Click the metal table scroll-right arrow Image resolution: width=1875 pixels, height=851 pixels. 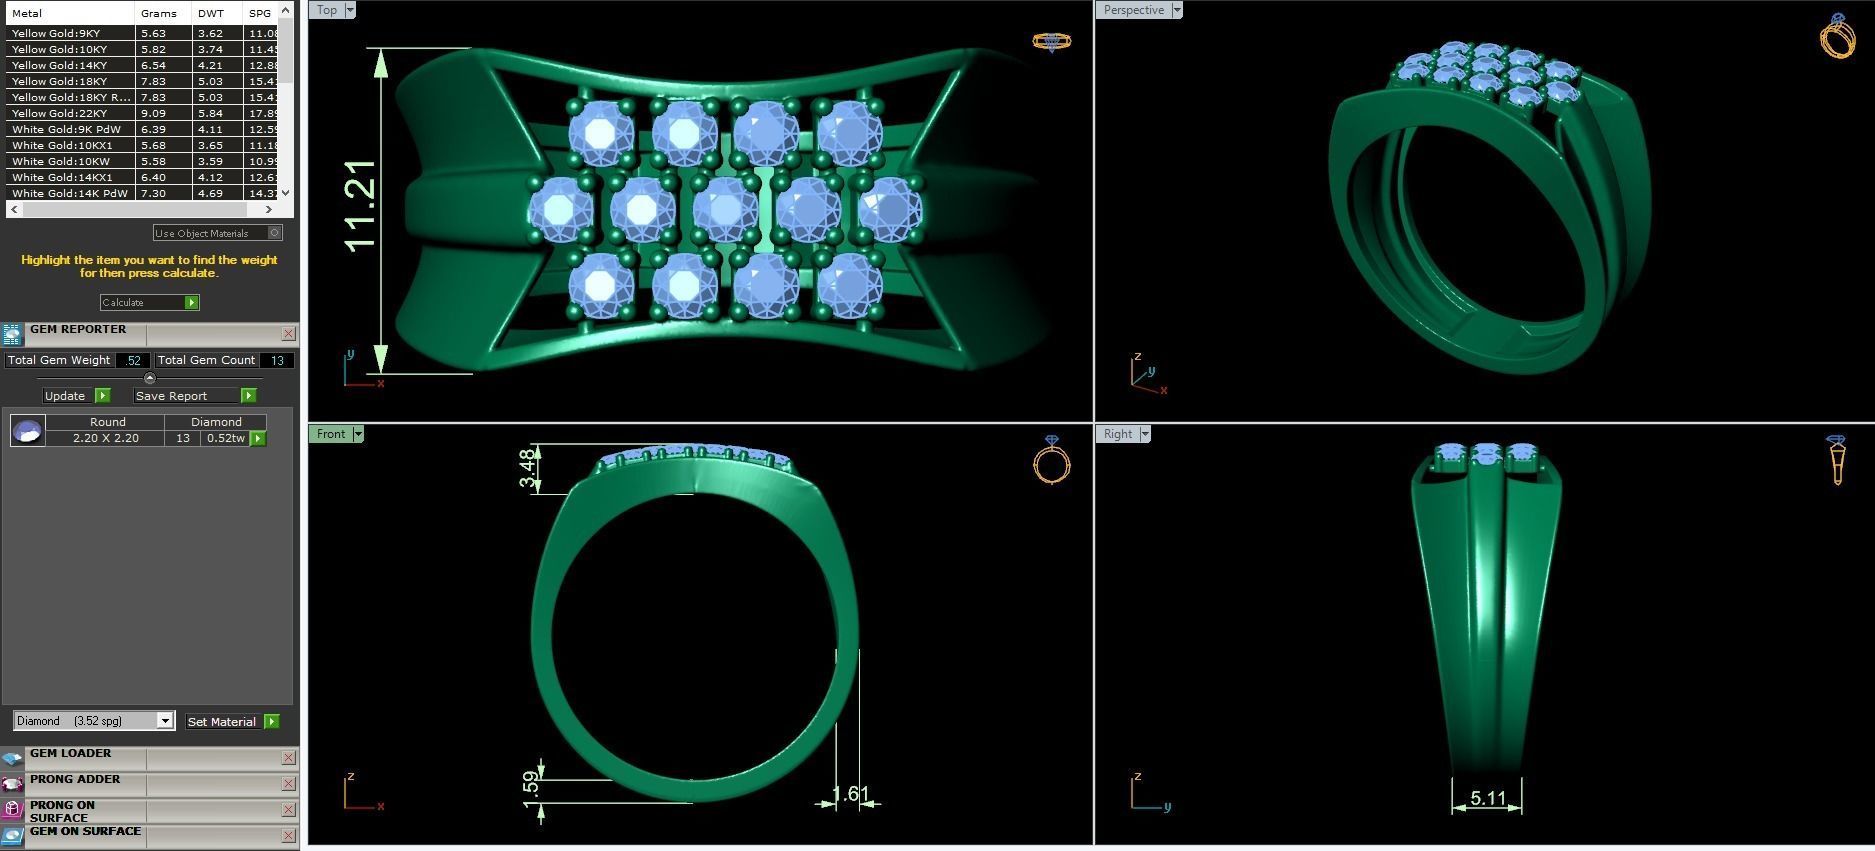tap(268, 209)
